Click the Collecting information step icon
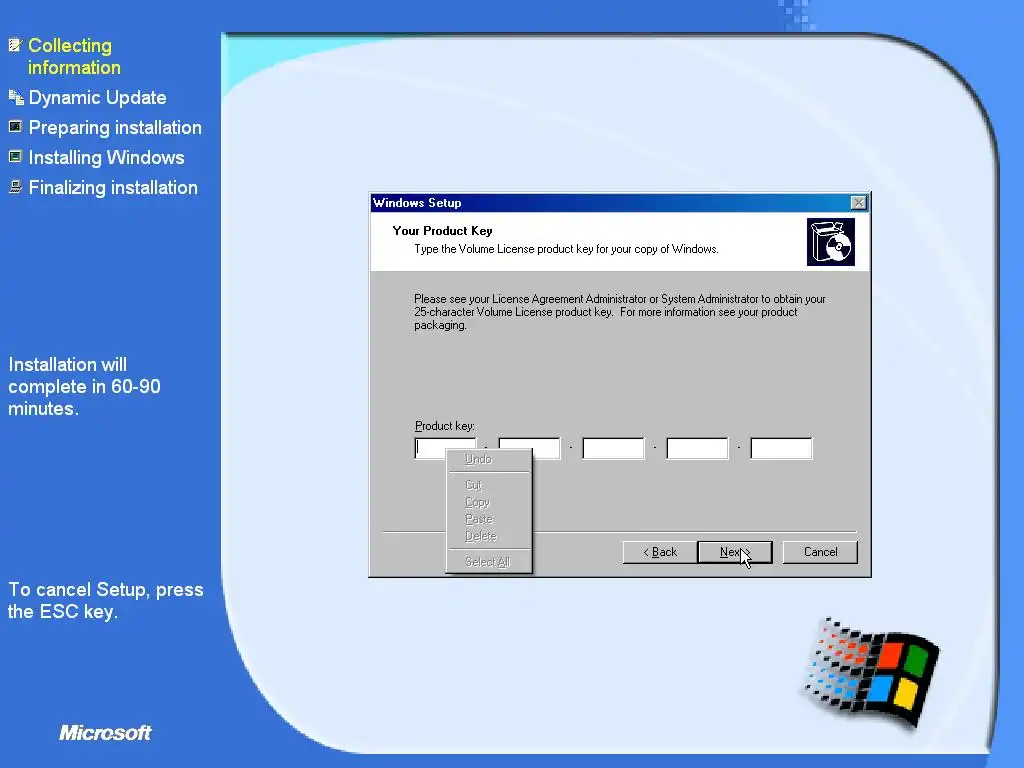This screenshot has height=768, width=1024. (15, 45)
